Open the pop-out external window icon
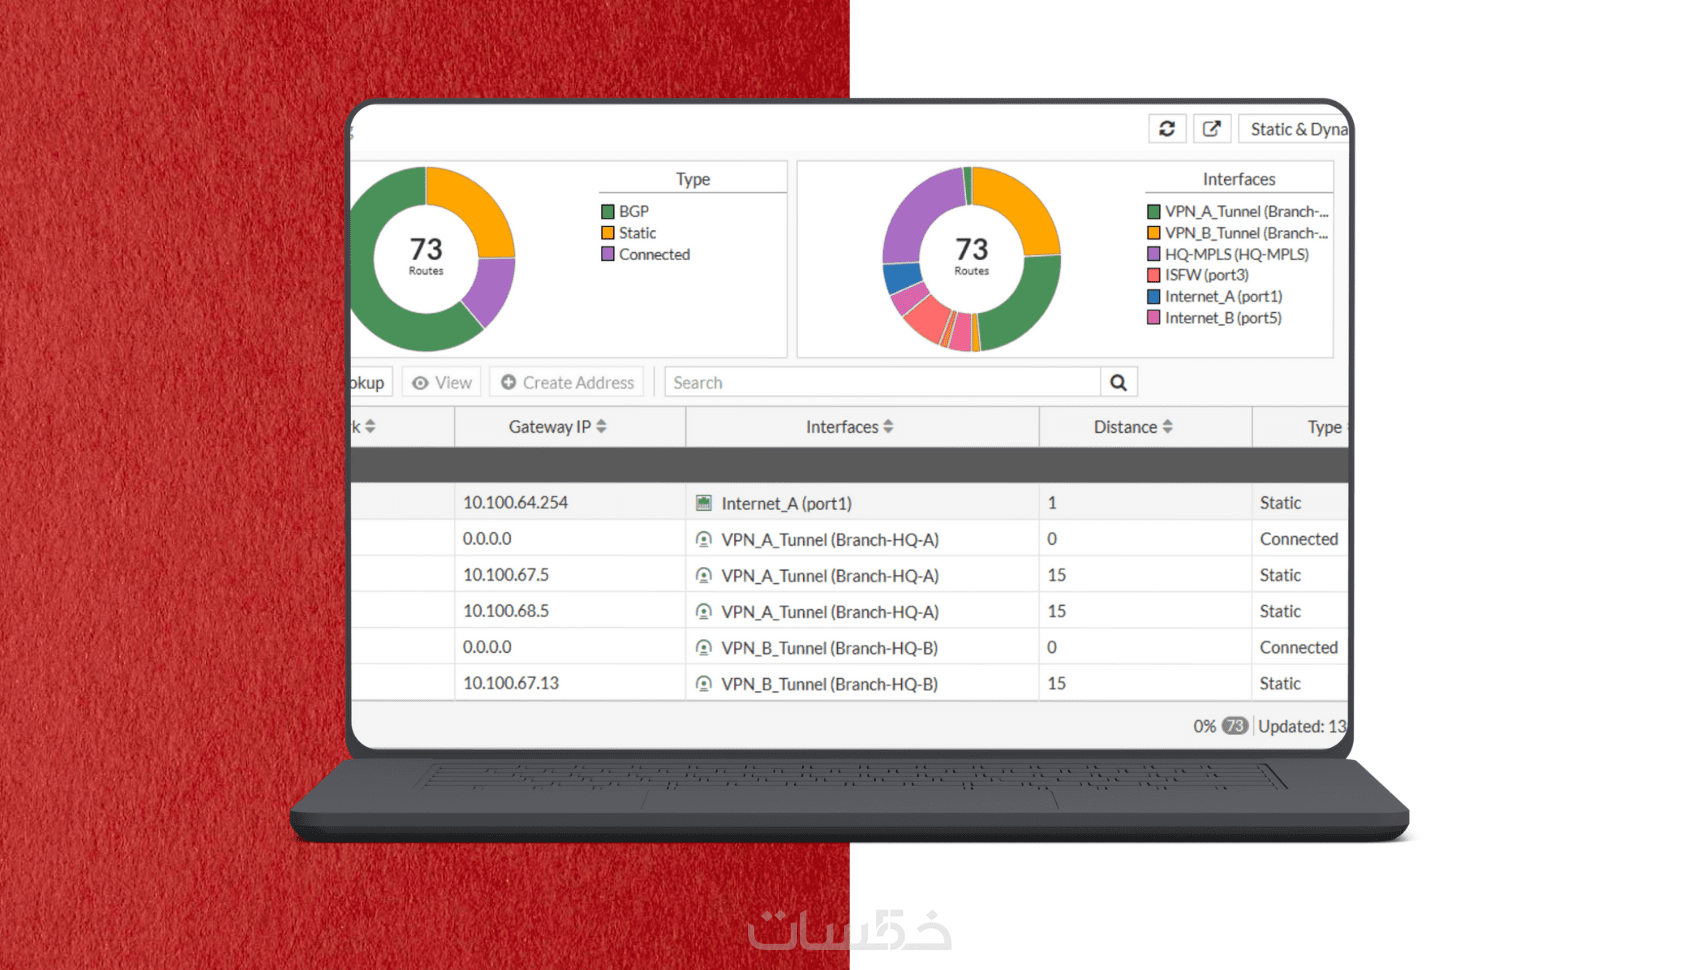The height and width of the screenshot is (970, 1700). 1212,129
